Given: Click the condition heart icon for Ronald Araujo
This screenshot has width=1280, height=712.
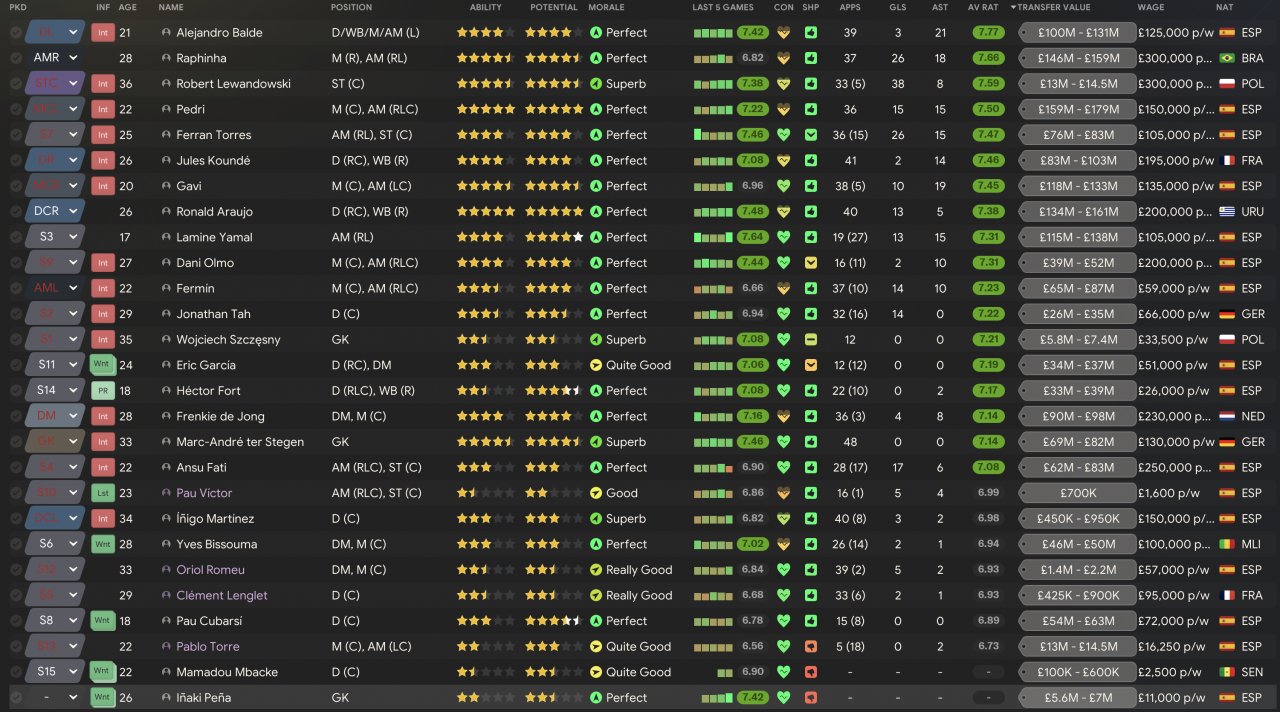Looking at the screenshot, I should pos(784,212).
